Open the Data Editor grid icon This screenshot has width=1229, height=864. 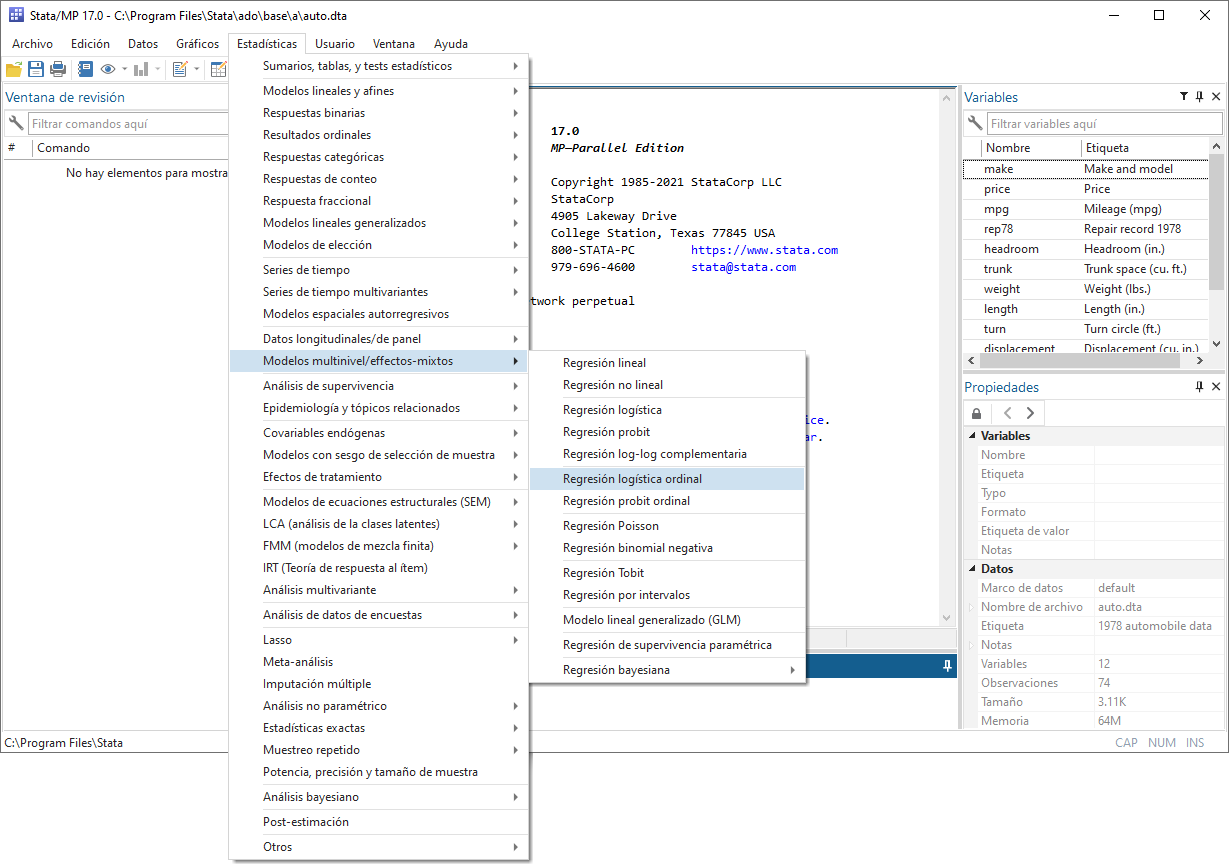click(219, 69)
